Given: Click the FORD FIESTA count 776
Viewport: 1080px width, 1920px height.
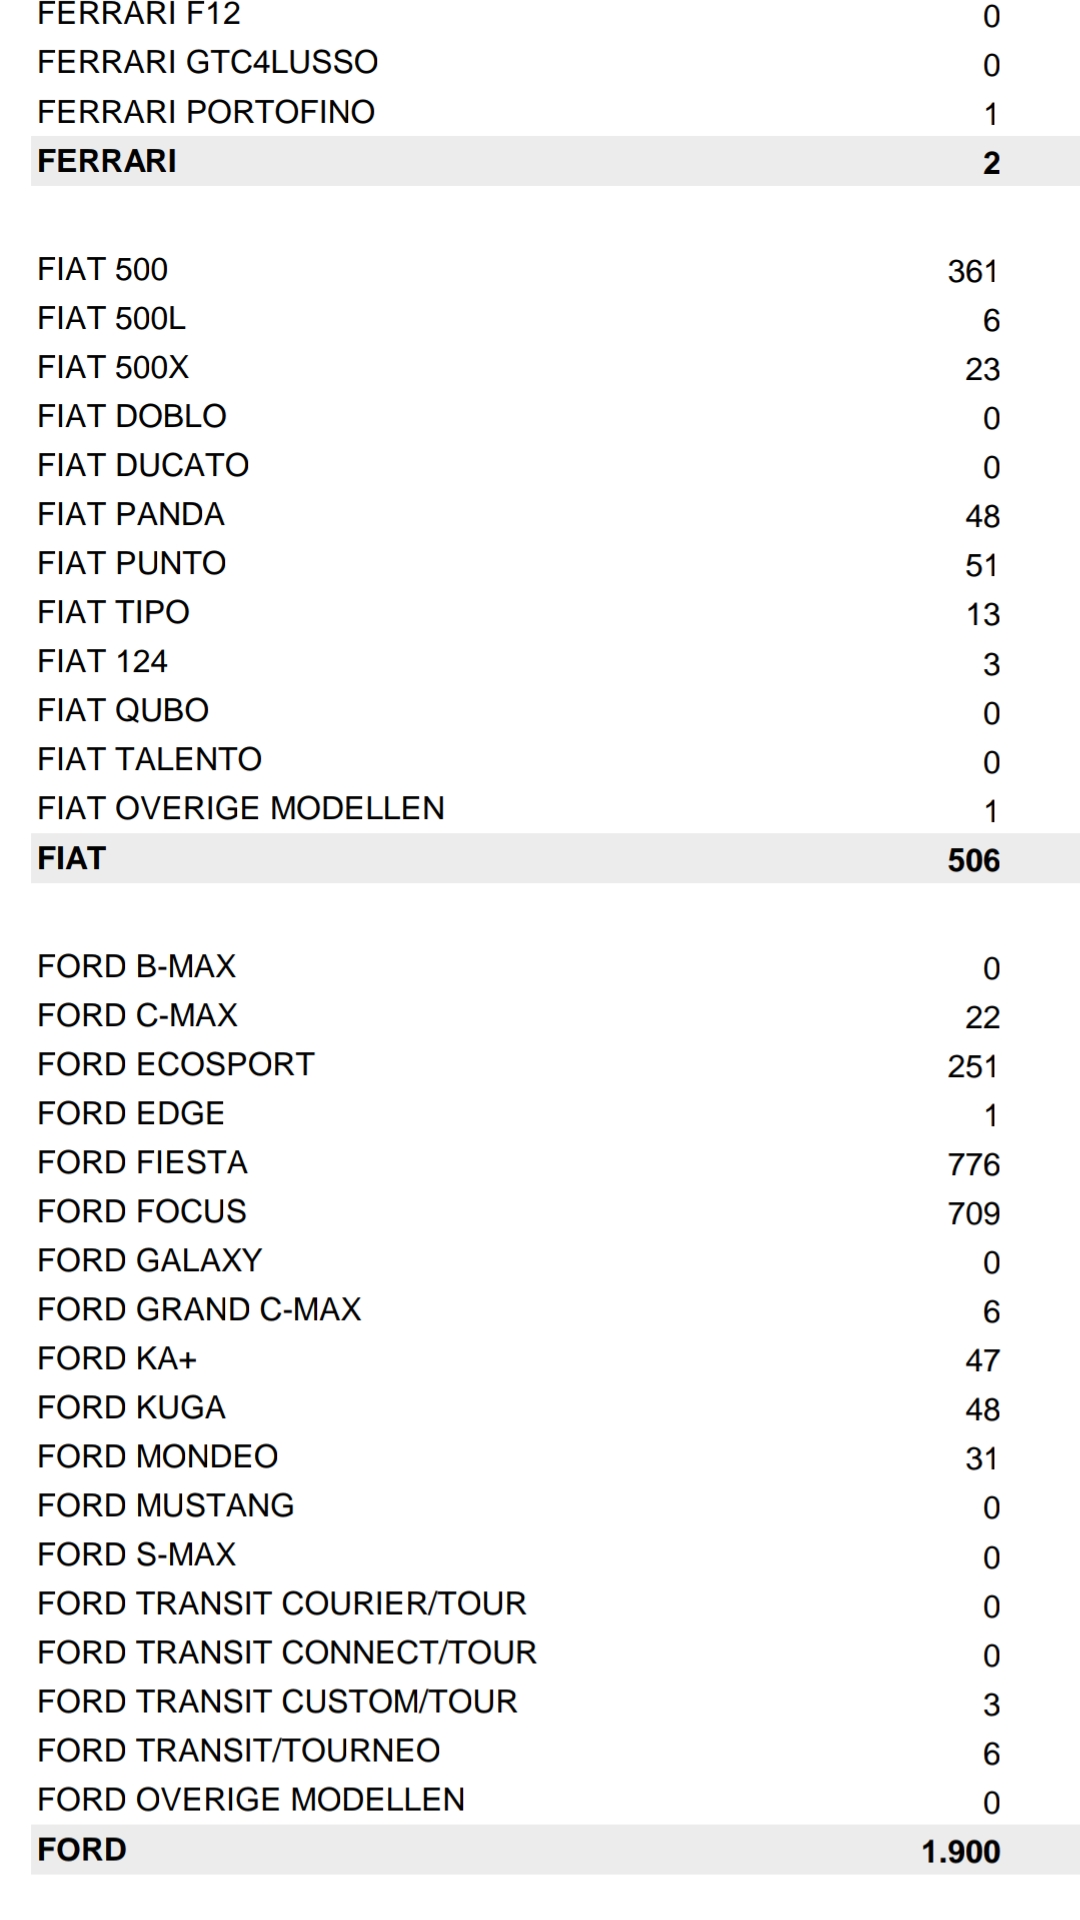Looking at the screenshot, I should (973, 1164).
